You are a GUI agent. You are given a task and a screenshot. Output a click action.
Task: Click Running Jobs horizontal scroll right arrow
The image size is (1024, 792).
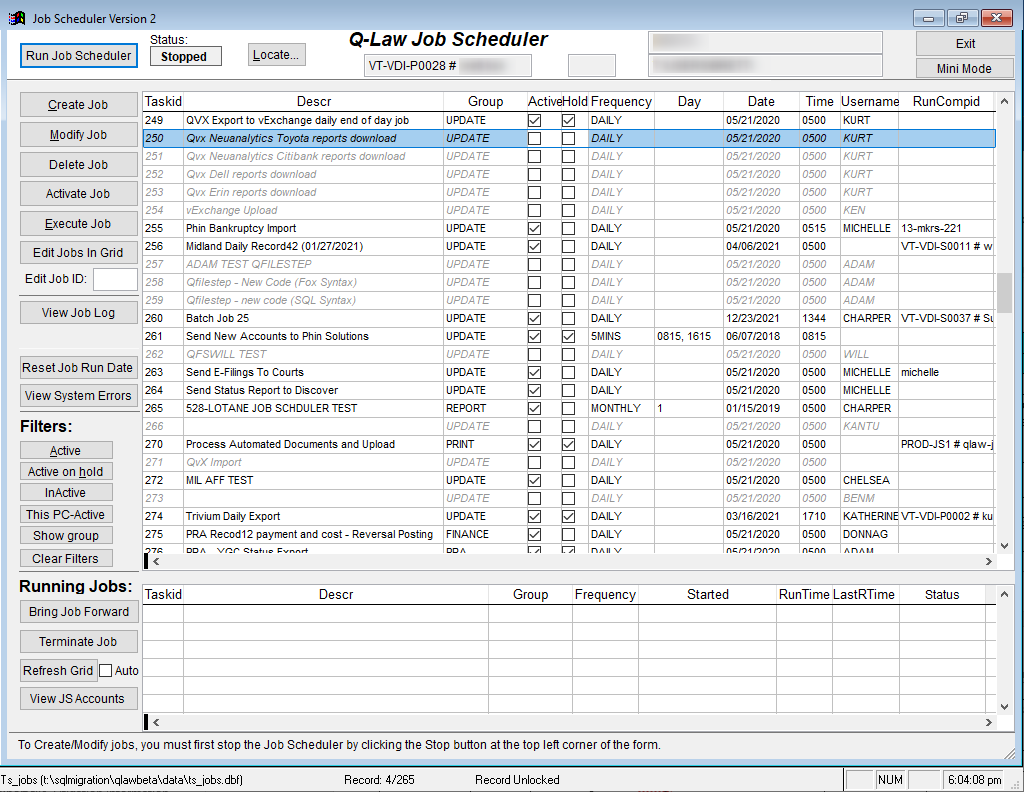pos(988,722)
